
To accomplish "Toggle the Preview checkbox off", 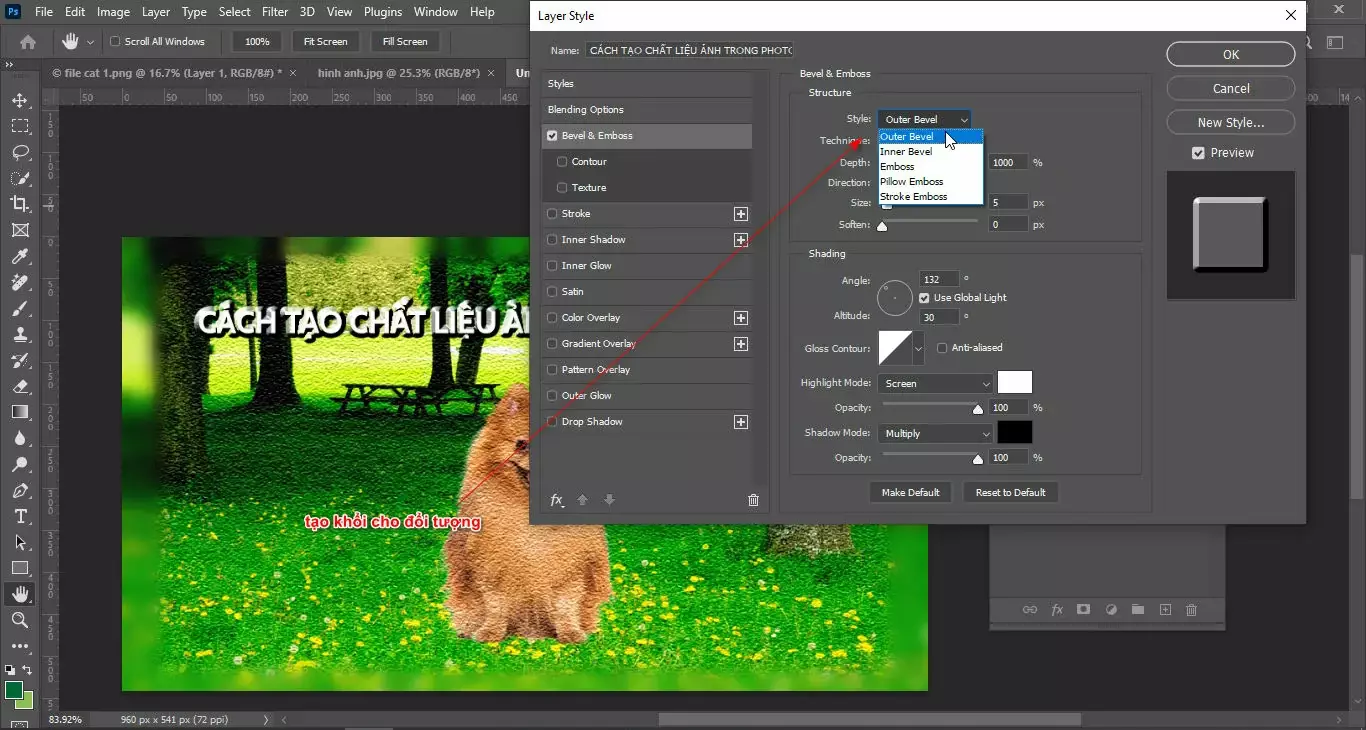I will pyautogui.click(x=1197, y=152).
